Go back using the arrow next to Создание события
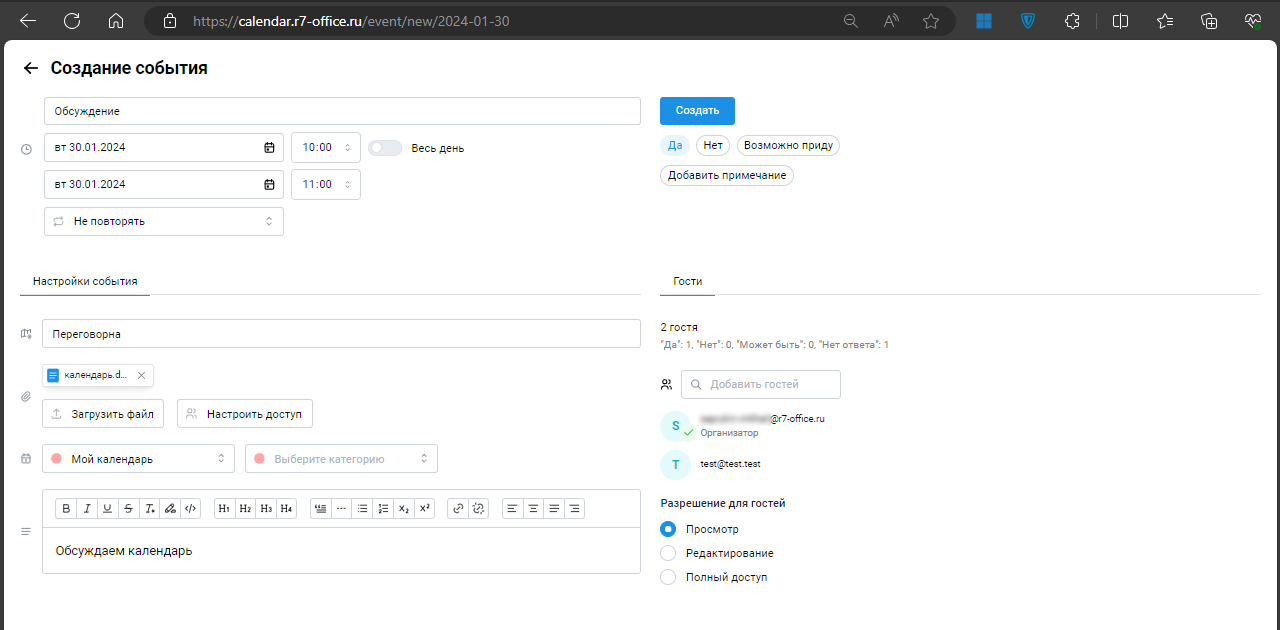 (31, 68)
